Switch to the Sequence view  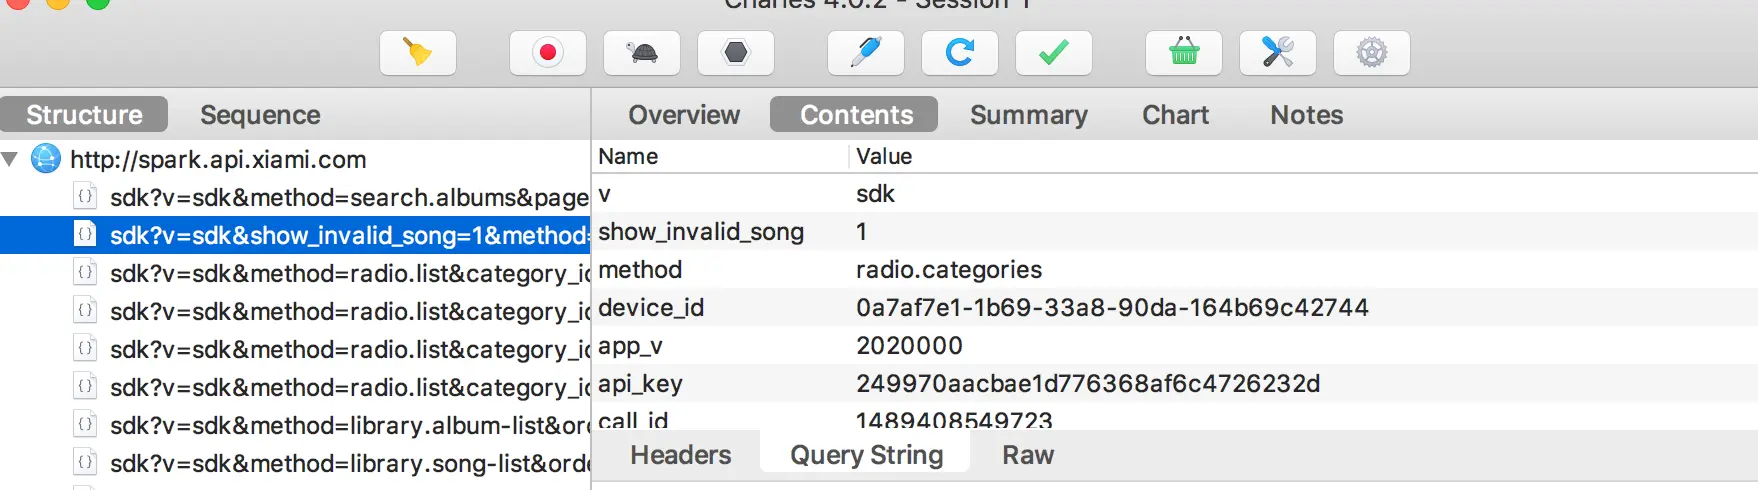coord(260,115)
